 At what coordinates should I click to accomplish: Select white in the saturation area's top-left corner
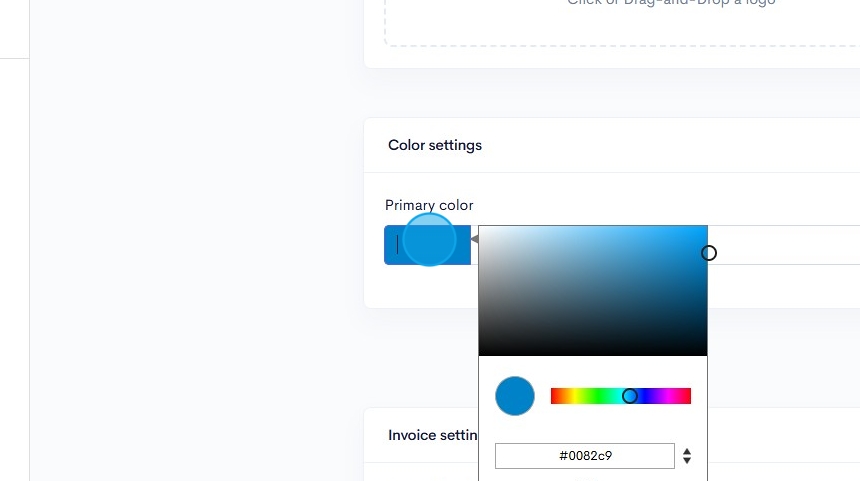pos(481,228)
